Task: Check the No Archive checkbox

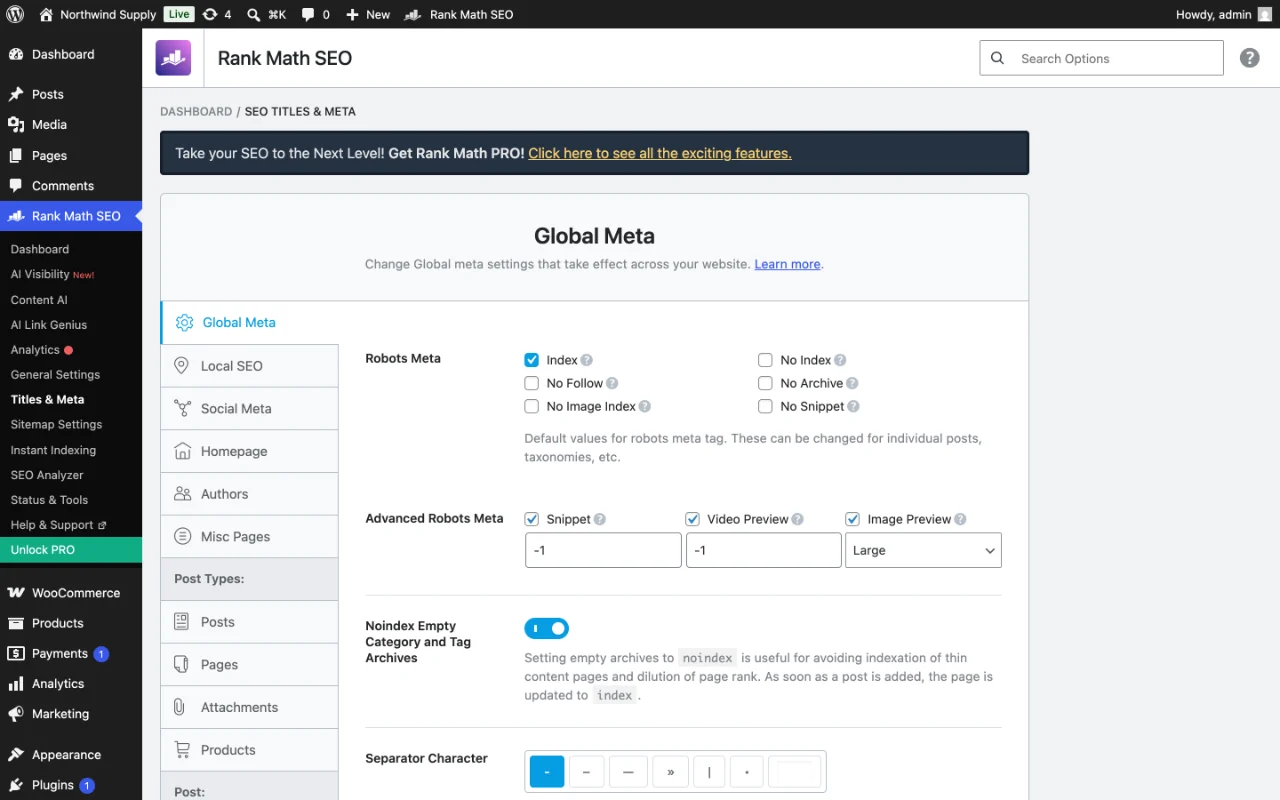Action: pos(765,383)
